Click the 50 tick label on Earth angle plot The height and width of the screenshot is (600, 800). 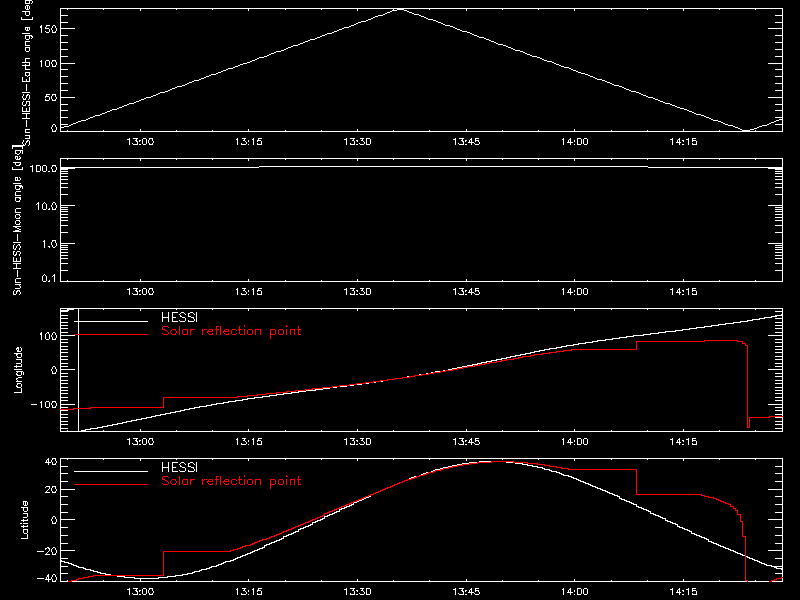(x=51, y=97)
